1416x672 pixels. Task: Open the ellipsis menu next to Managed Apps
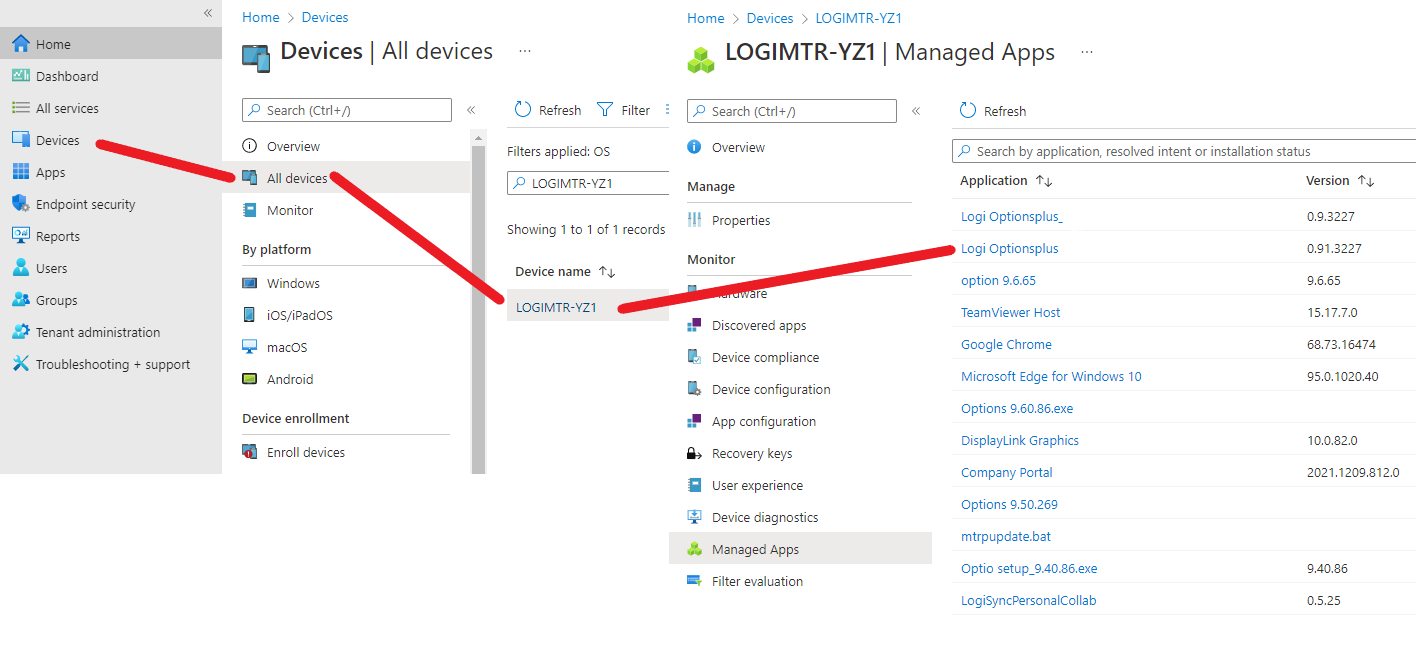[x=1085, y=52]
